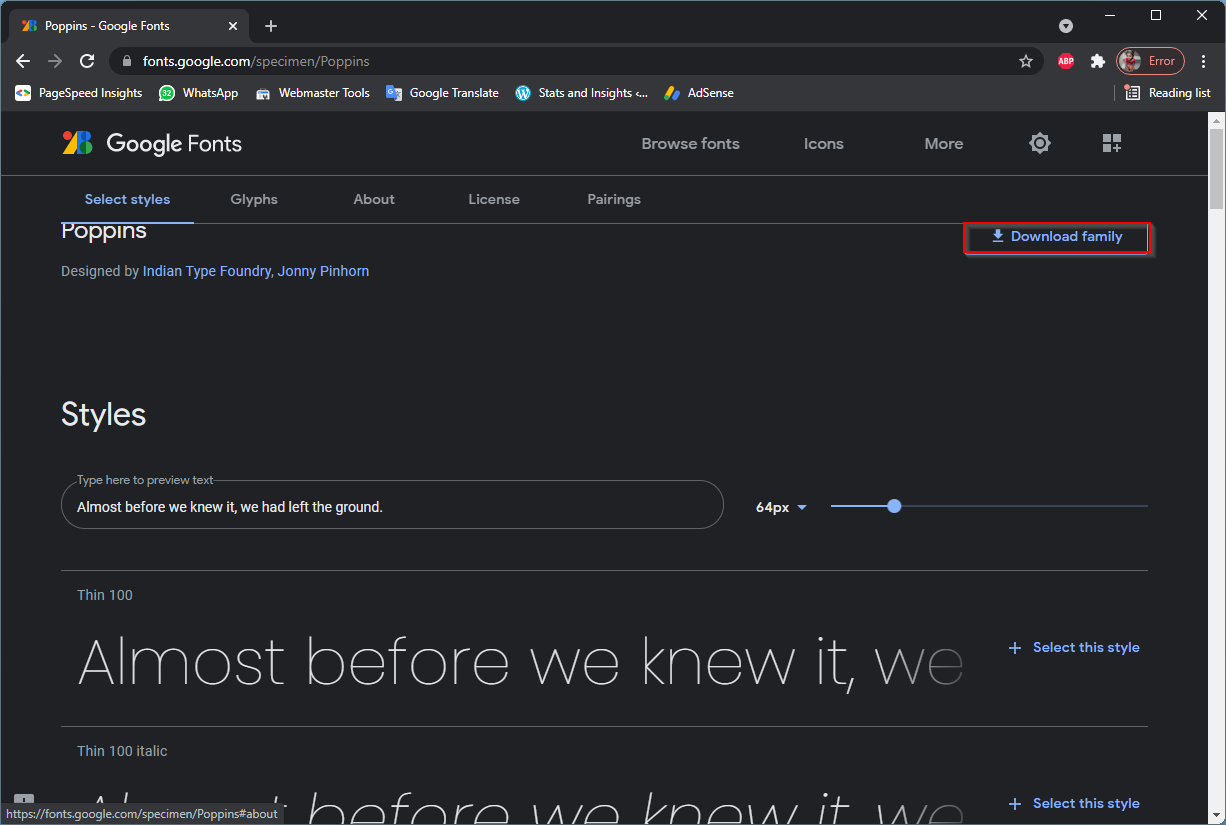Reload the page
Screen dimensions: 1226x825
(x=87, y=61)
